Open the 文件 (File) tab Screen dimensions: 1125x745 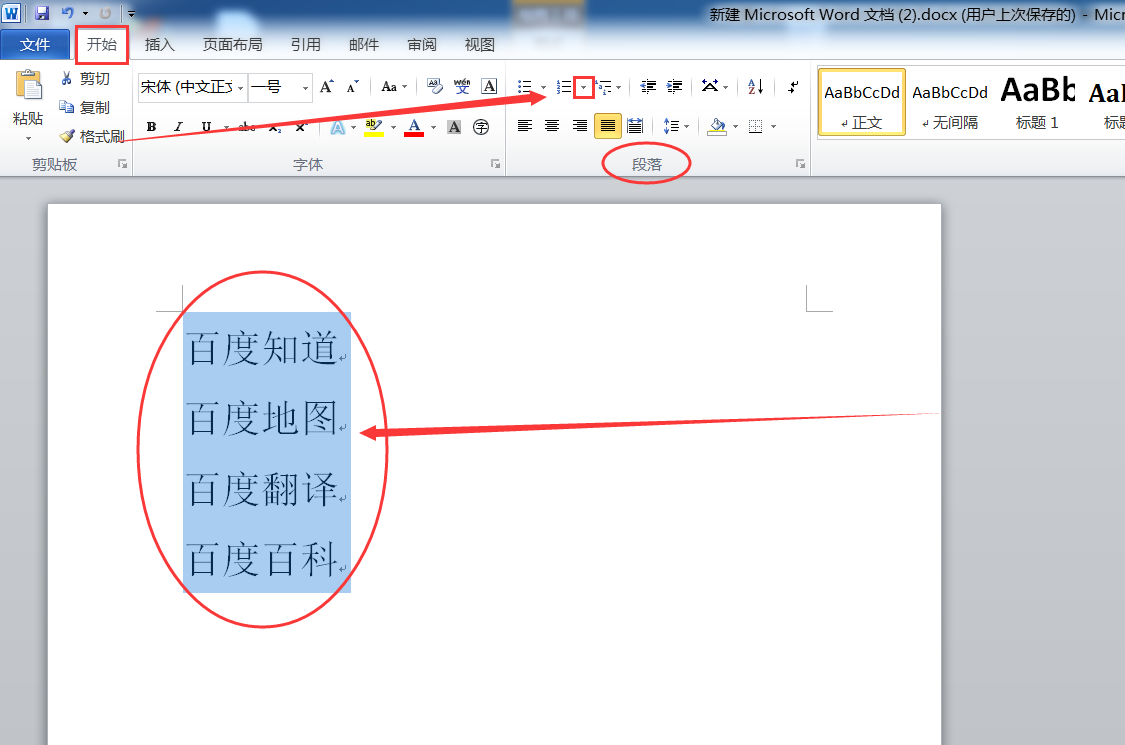point(35,44)
